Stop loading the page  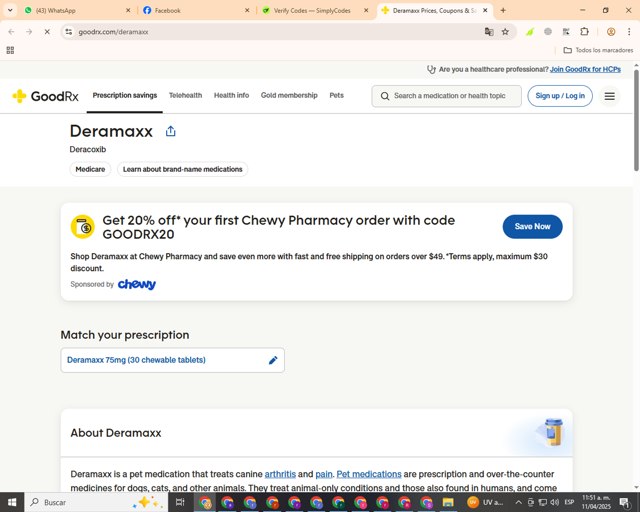tap(47, 31)
